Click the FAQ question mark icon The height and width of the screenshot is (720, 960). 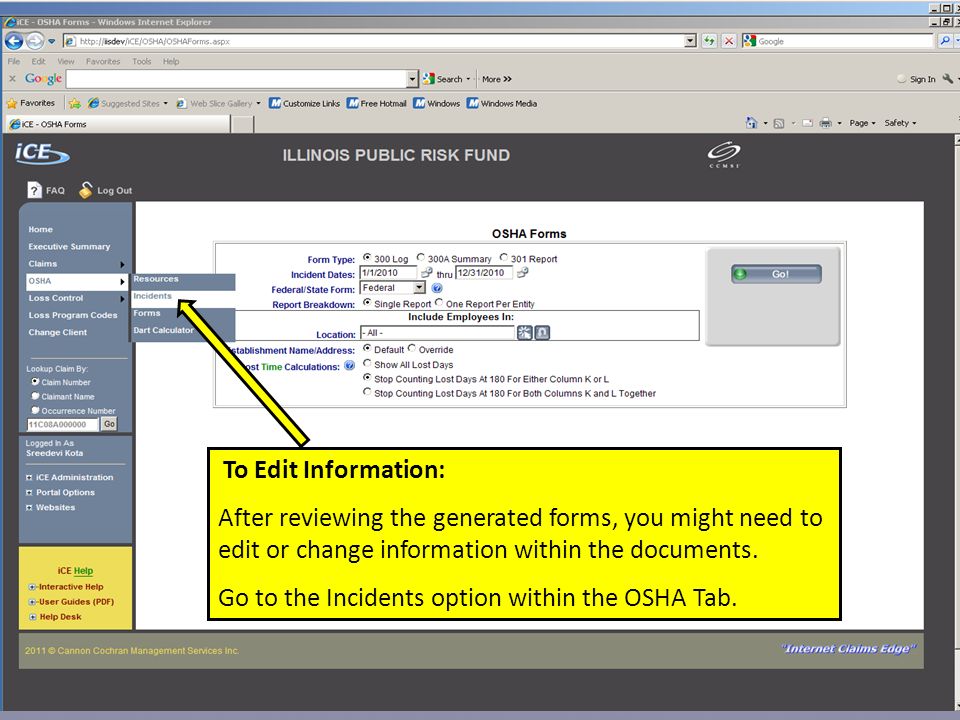34,190
